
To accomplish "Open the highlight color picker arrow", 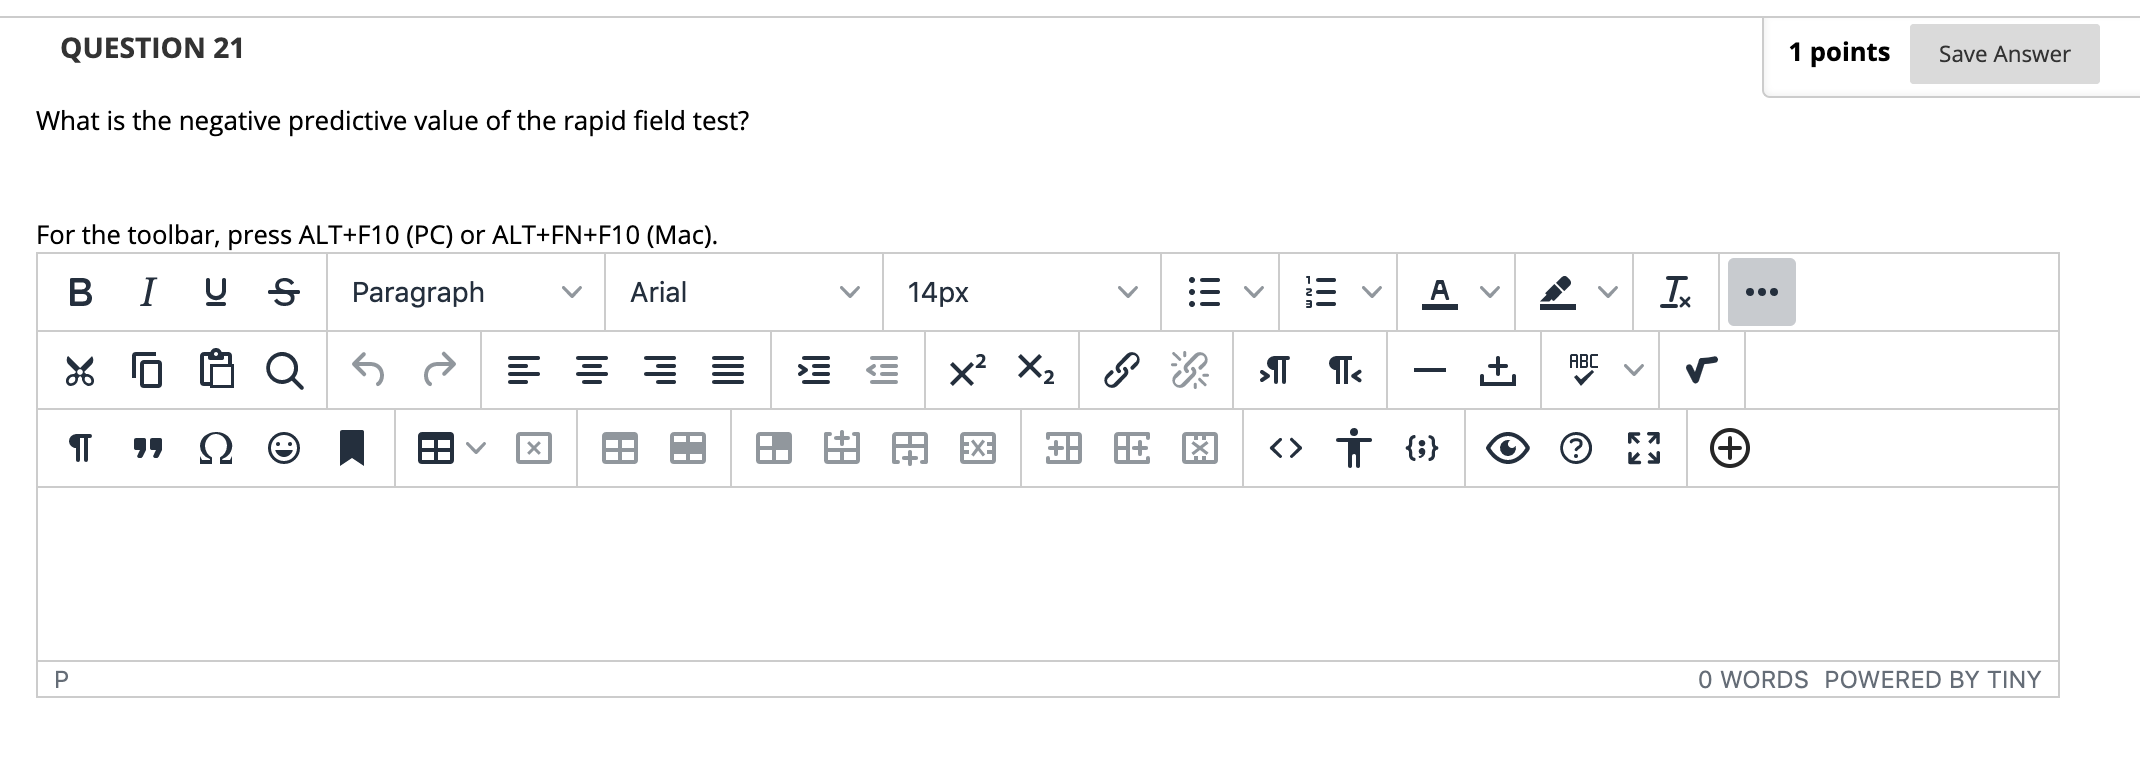I will [1607, 292].
